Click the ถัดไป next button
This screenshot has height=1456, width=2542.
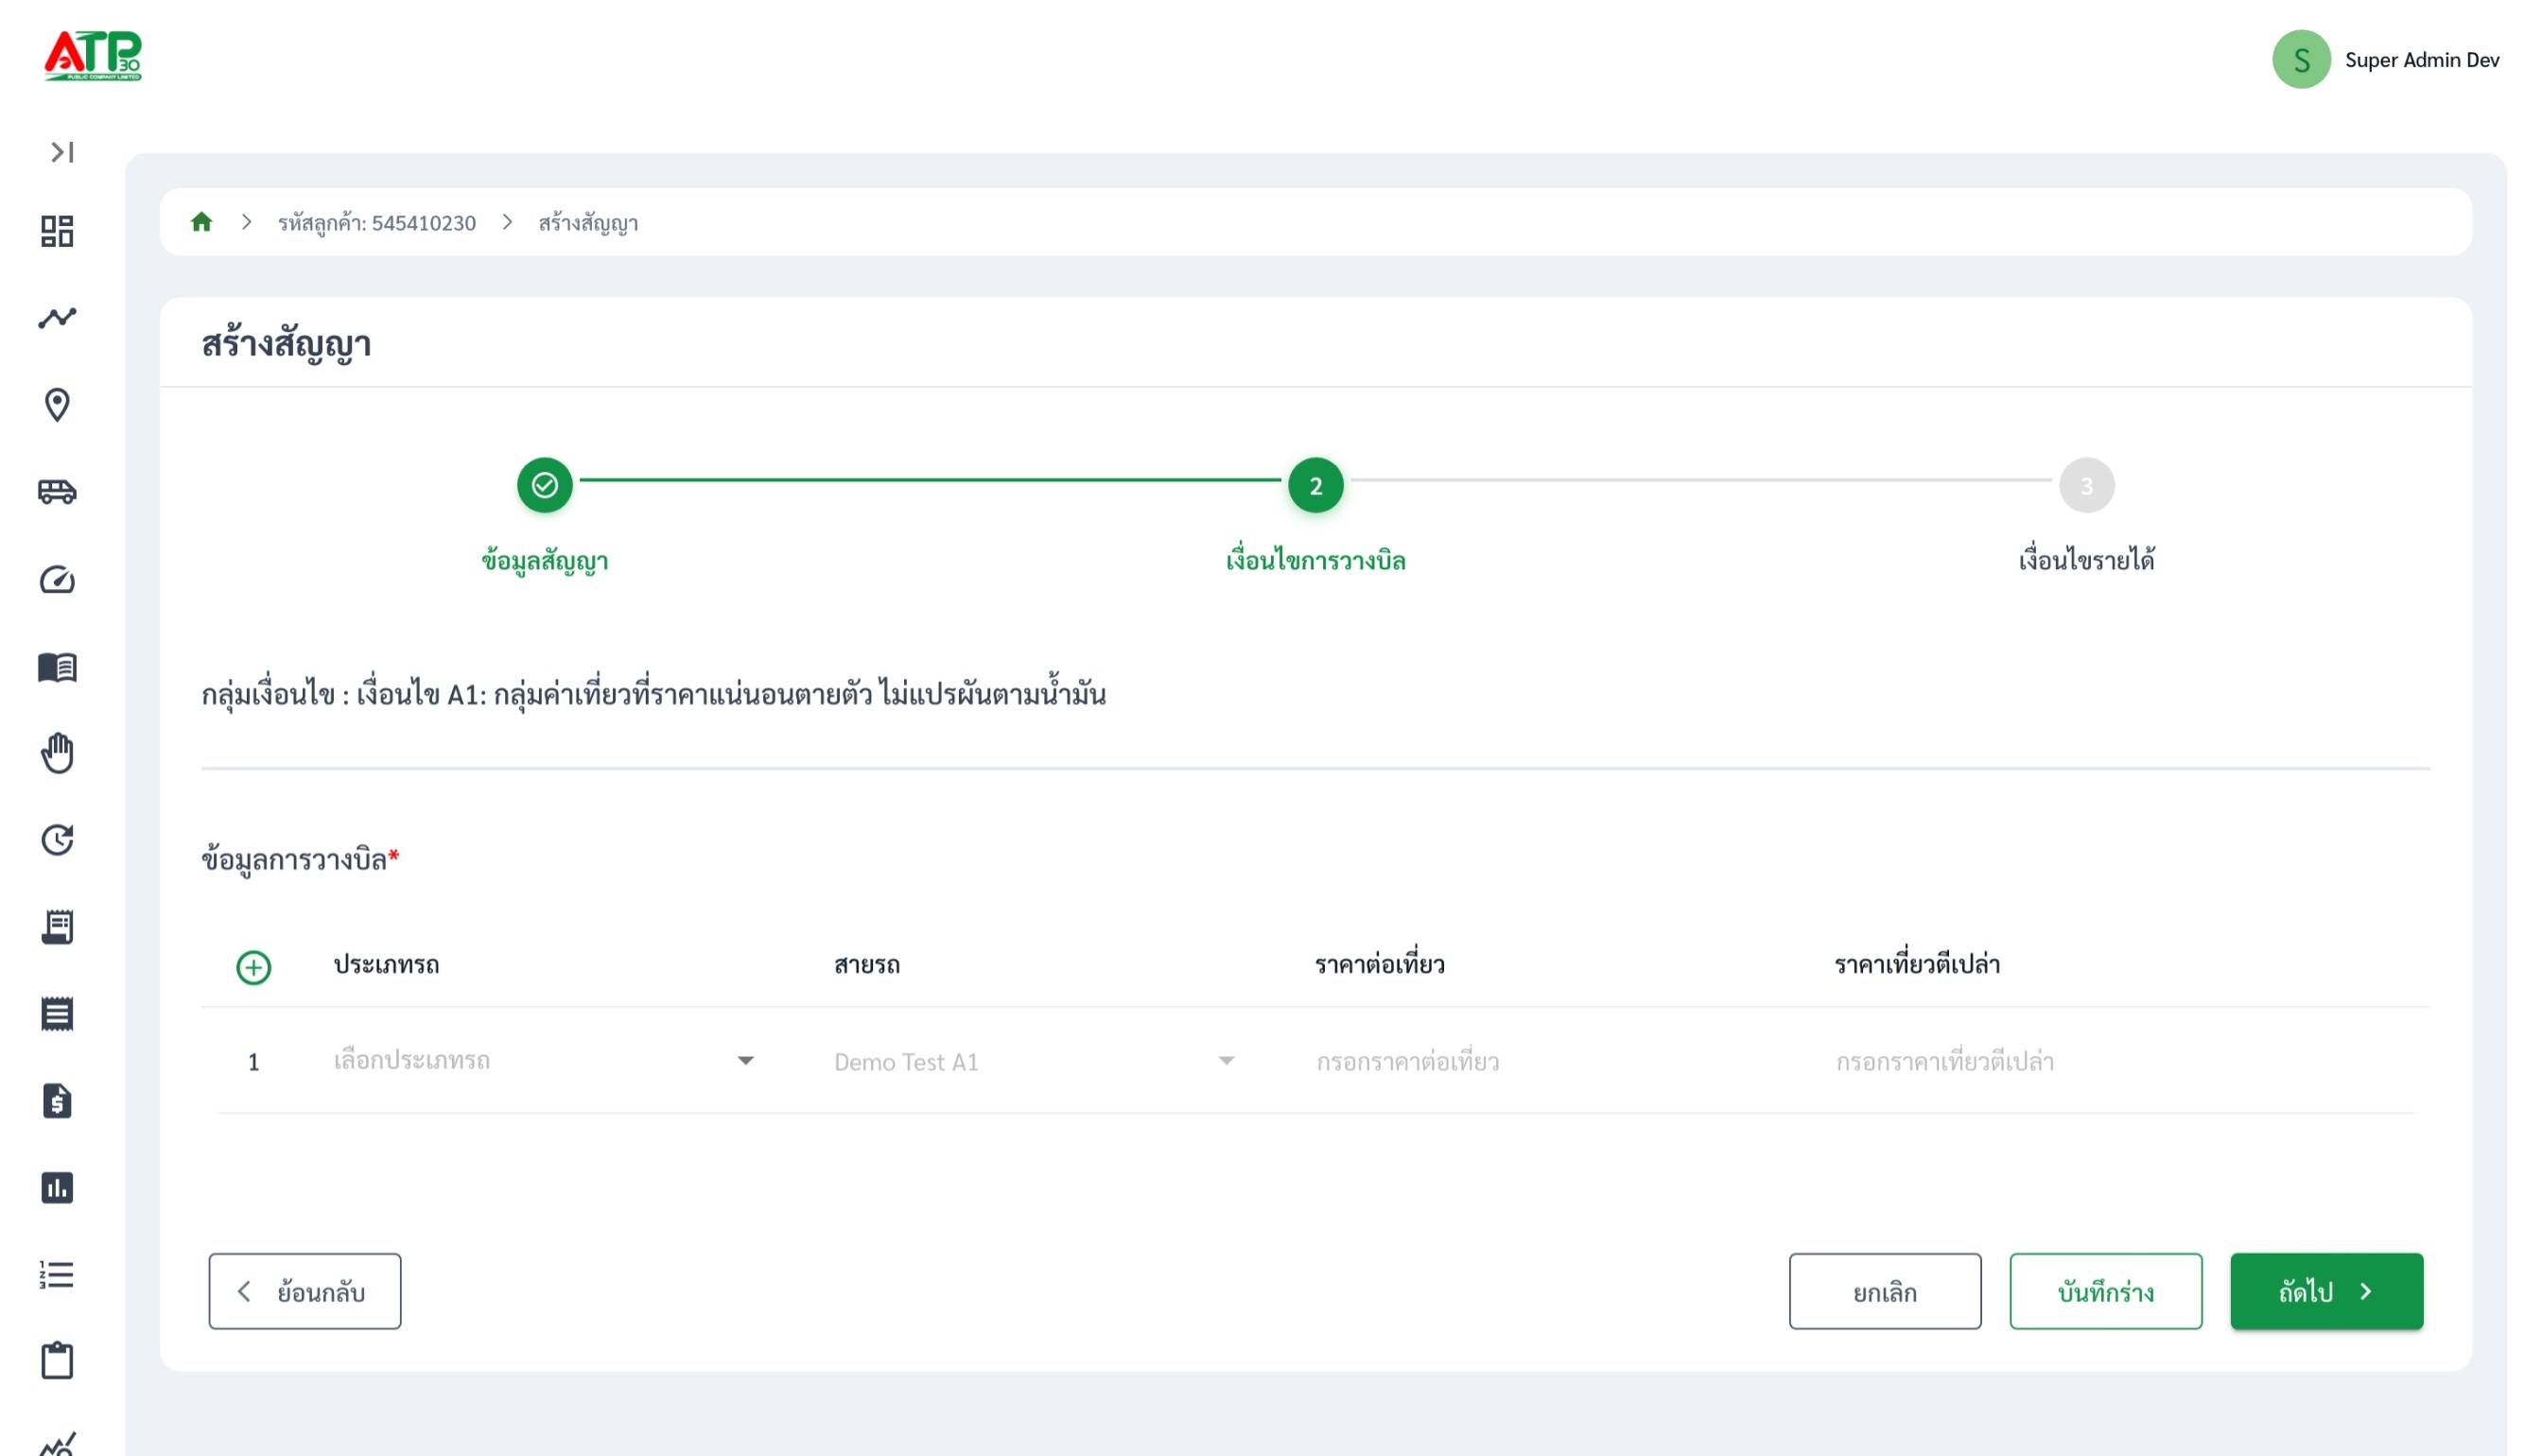tap(2326, 1291)
